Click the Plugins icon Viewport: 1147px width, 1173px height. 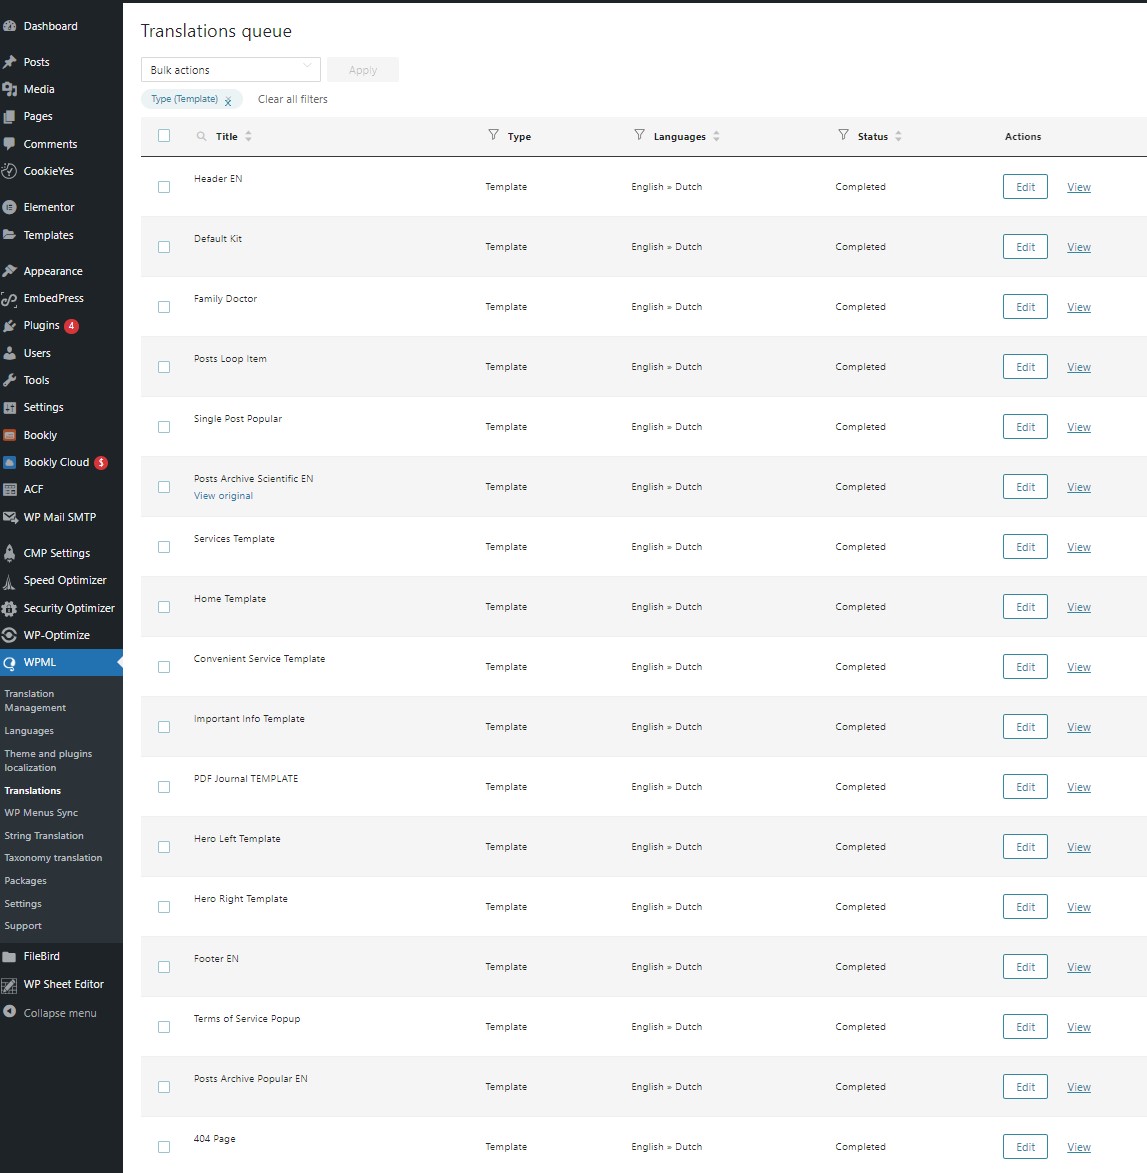click(x=10, y=325)
